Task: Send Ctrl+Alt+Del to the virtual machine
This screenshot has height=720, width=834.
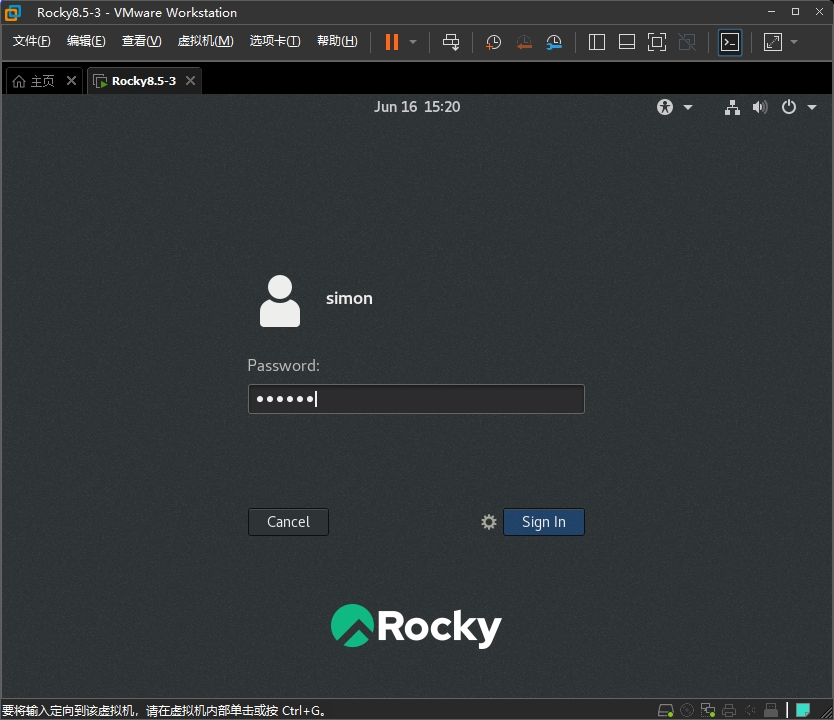Action: point(451,42)
